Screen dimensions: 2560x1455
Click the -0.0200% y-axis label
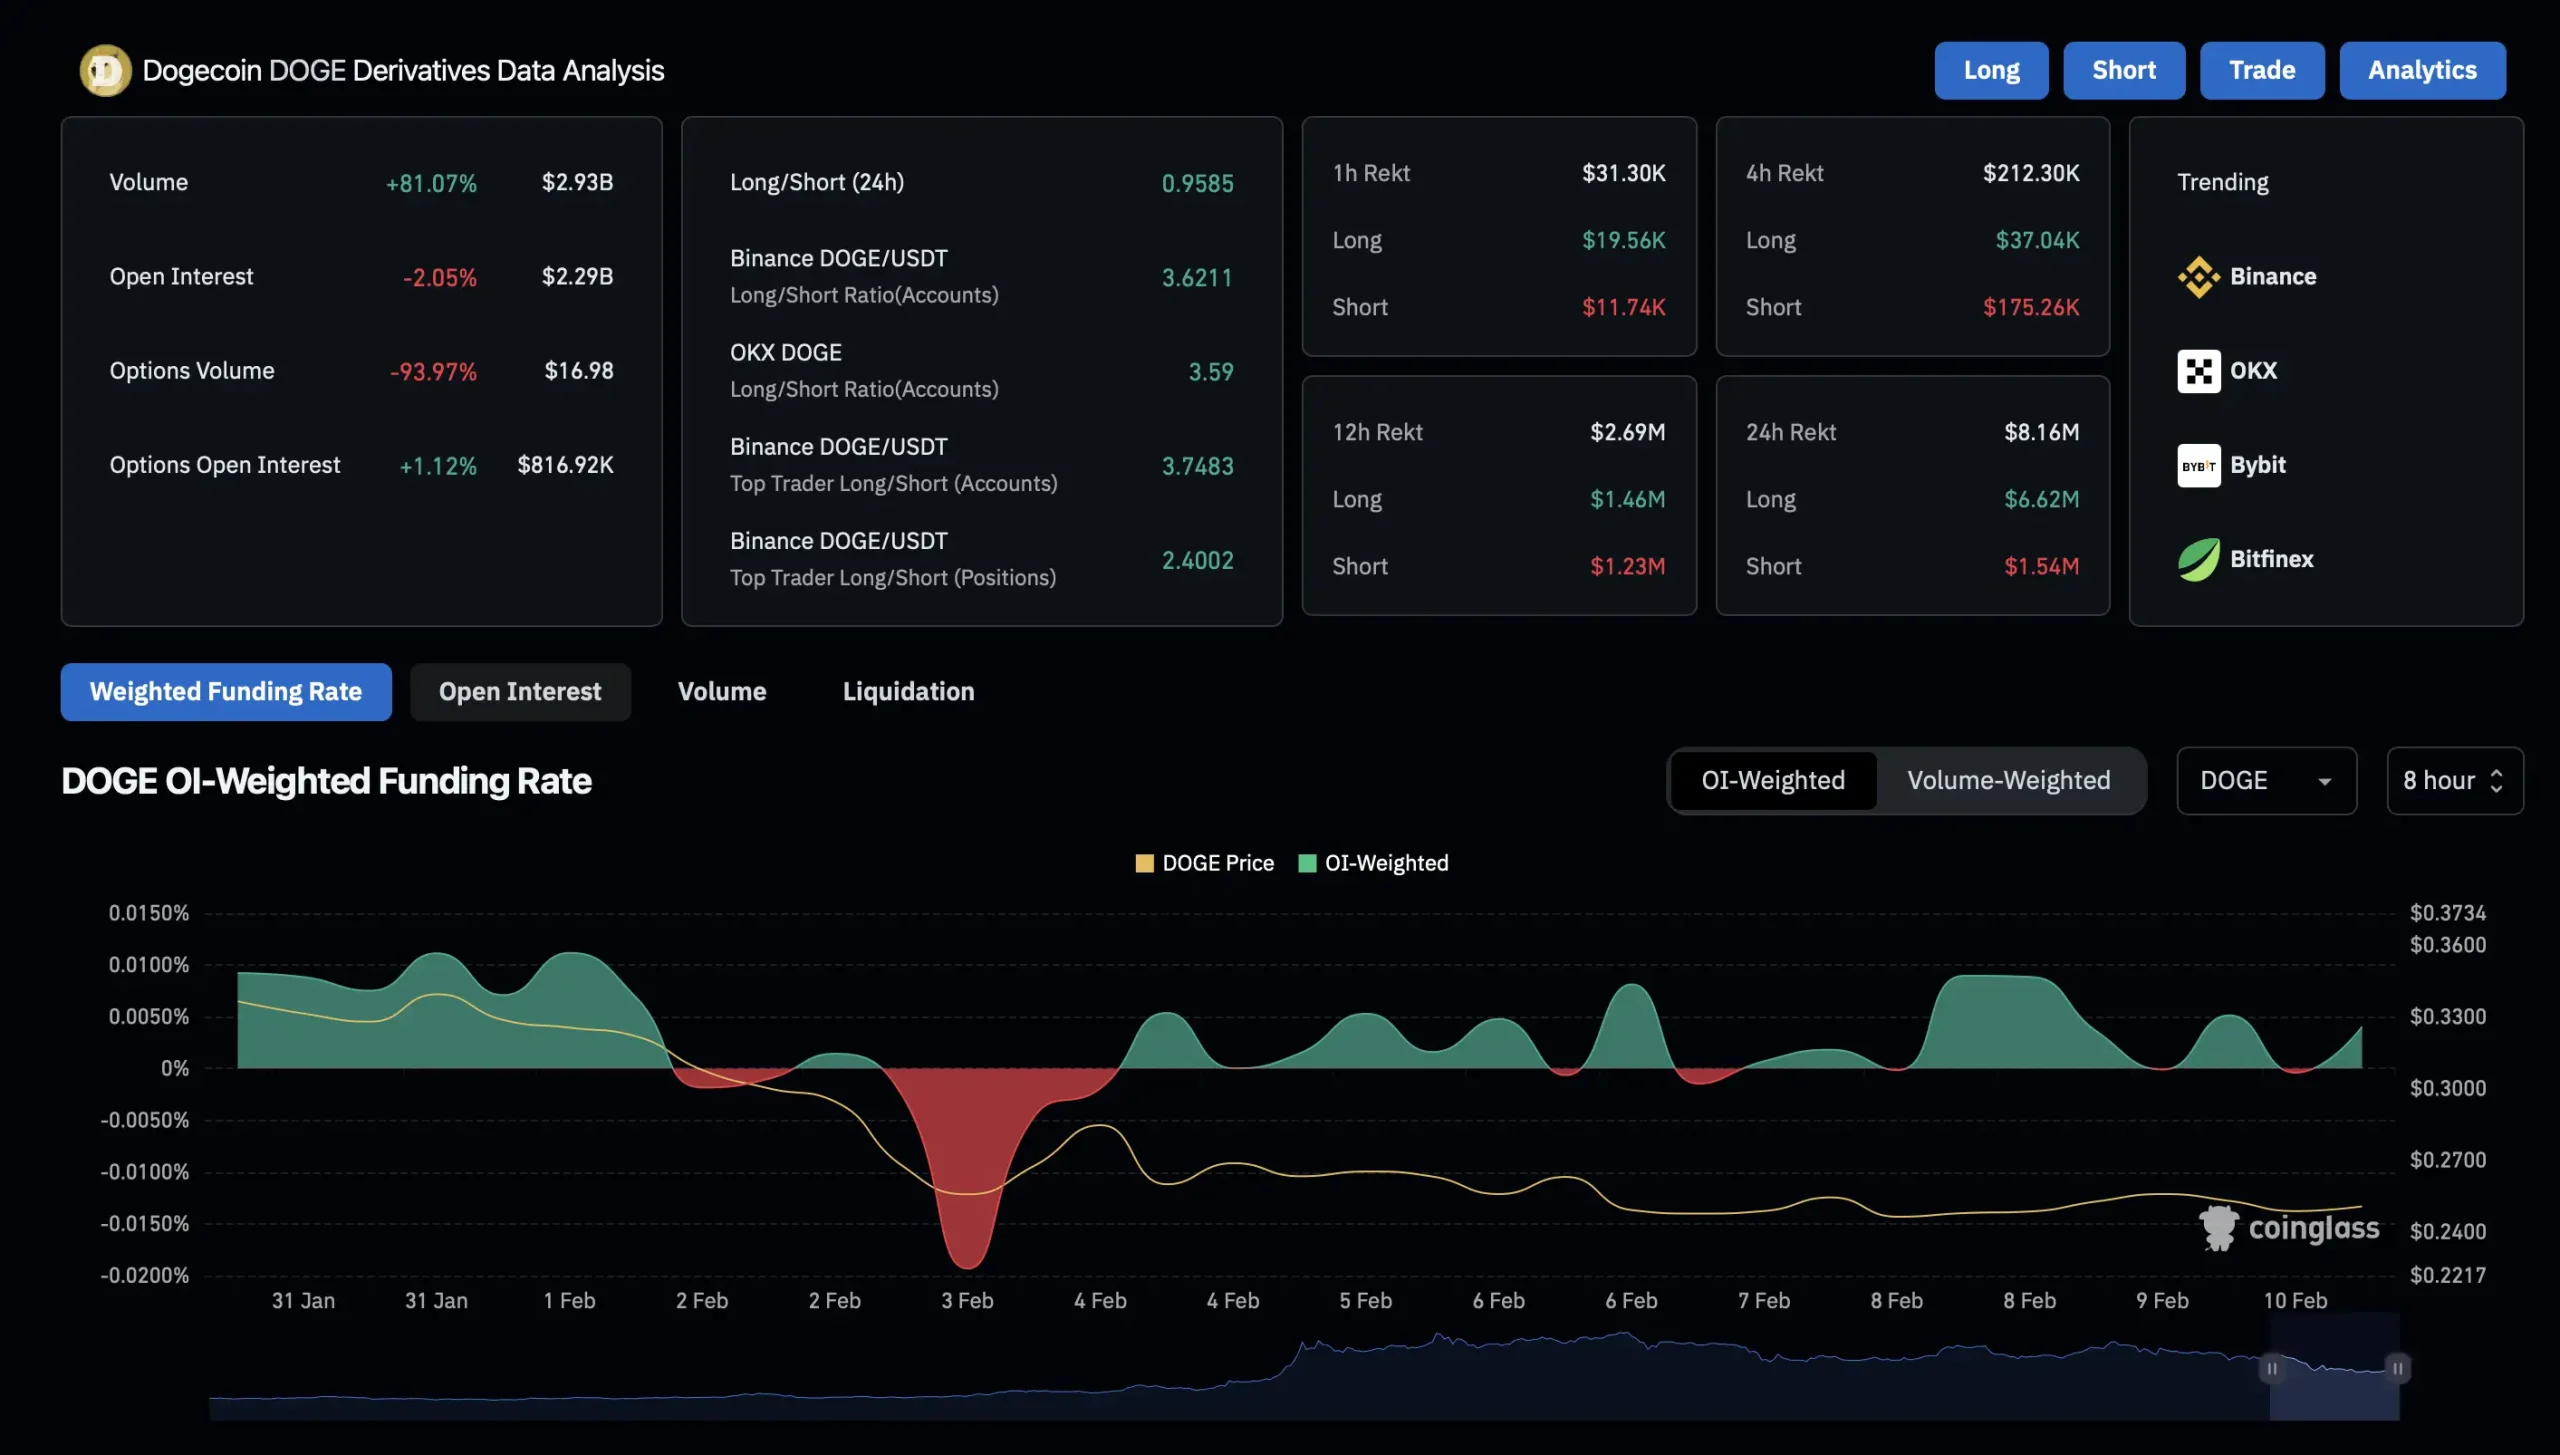point(145,1276)
